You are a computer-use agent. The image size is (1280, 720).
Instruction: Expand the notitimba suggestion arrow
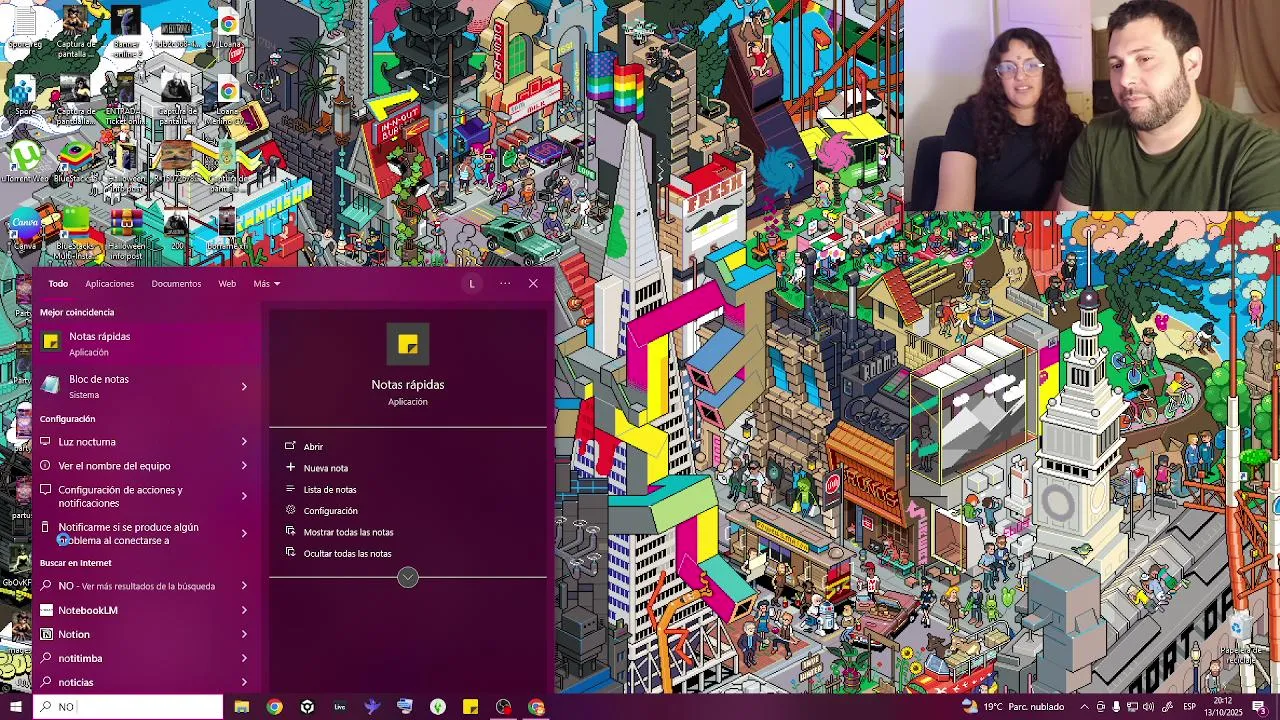(244, 658)
